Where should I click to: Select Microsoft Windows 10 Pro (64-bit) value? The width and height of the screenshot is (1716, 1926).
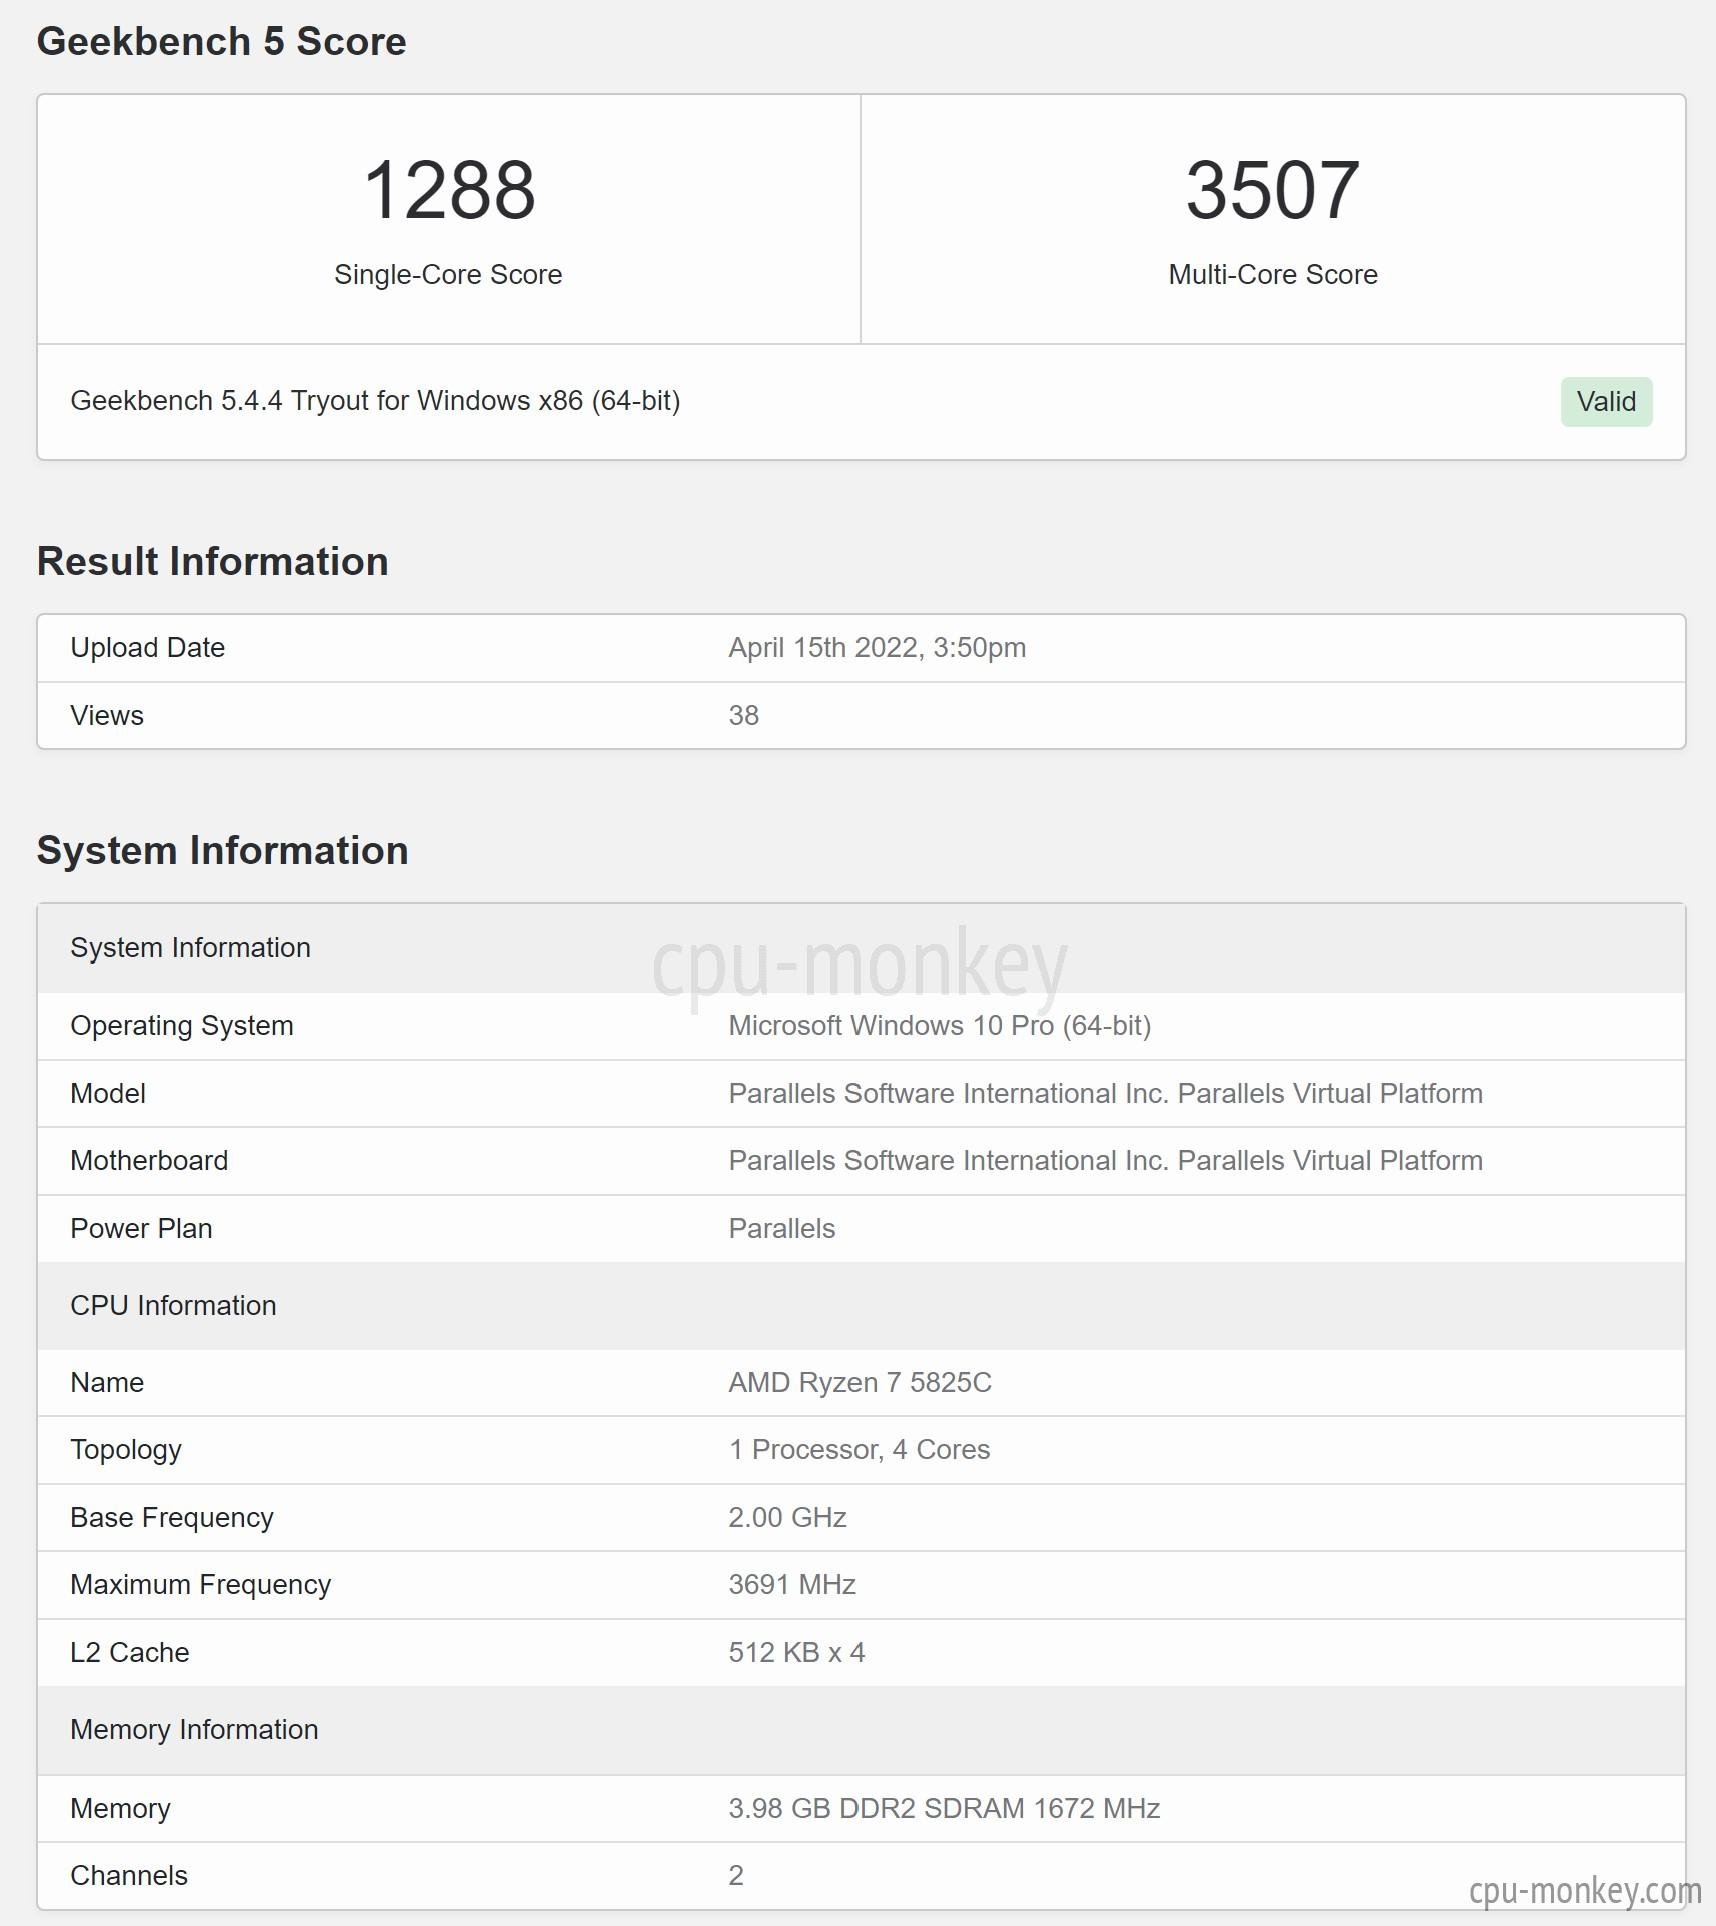tap(940, 1026)
